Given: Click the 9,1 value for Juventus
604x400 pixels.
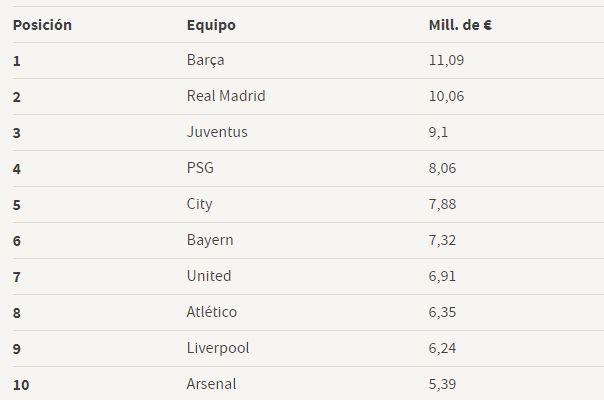Looking at the screenshot, I should click(x=438, y=132).
